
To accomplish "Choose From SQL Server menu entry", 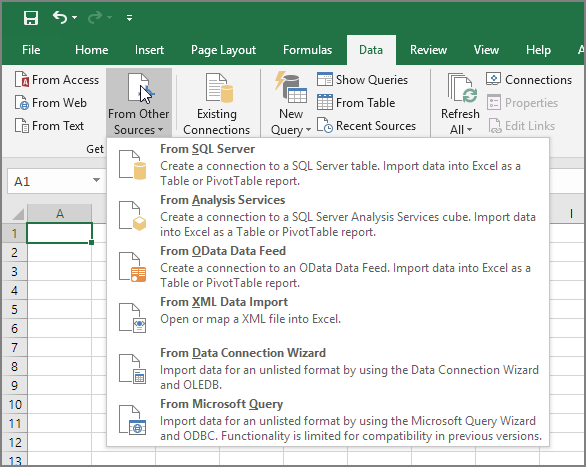I will point(327,164).
